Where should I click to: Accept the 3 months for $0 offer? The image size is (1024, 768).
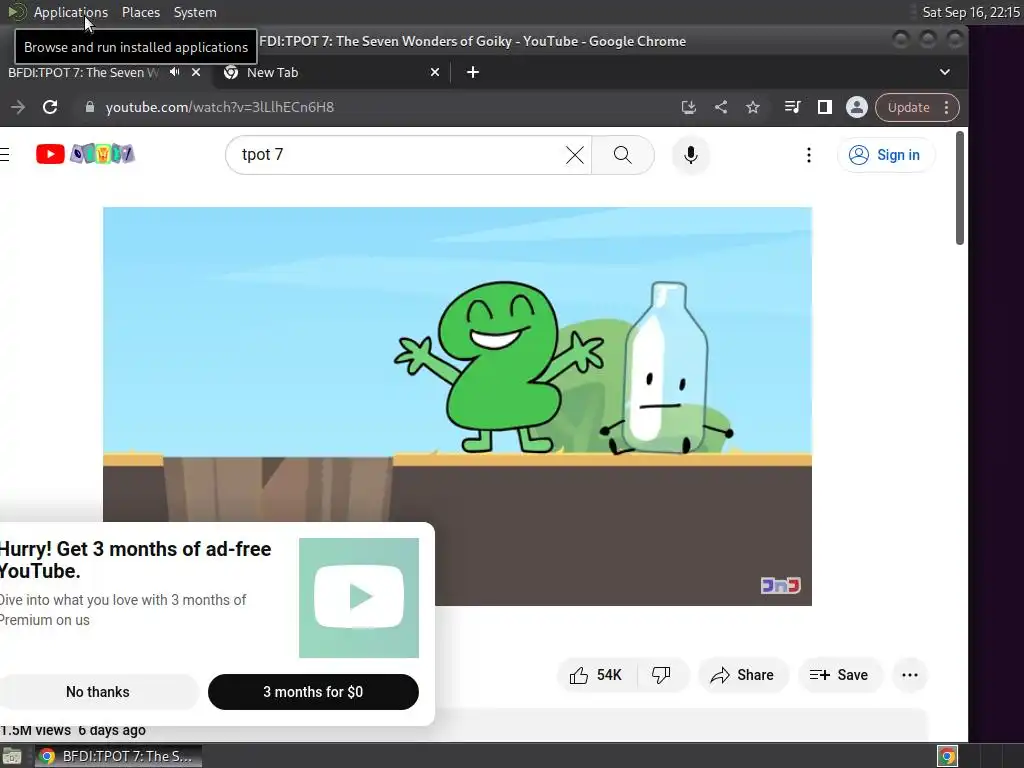(x=313, y=692)
